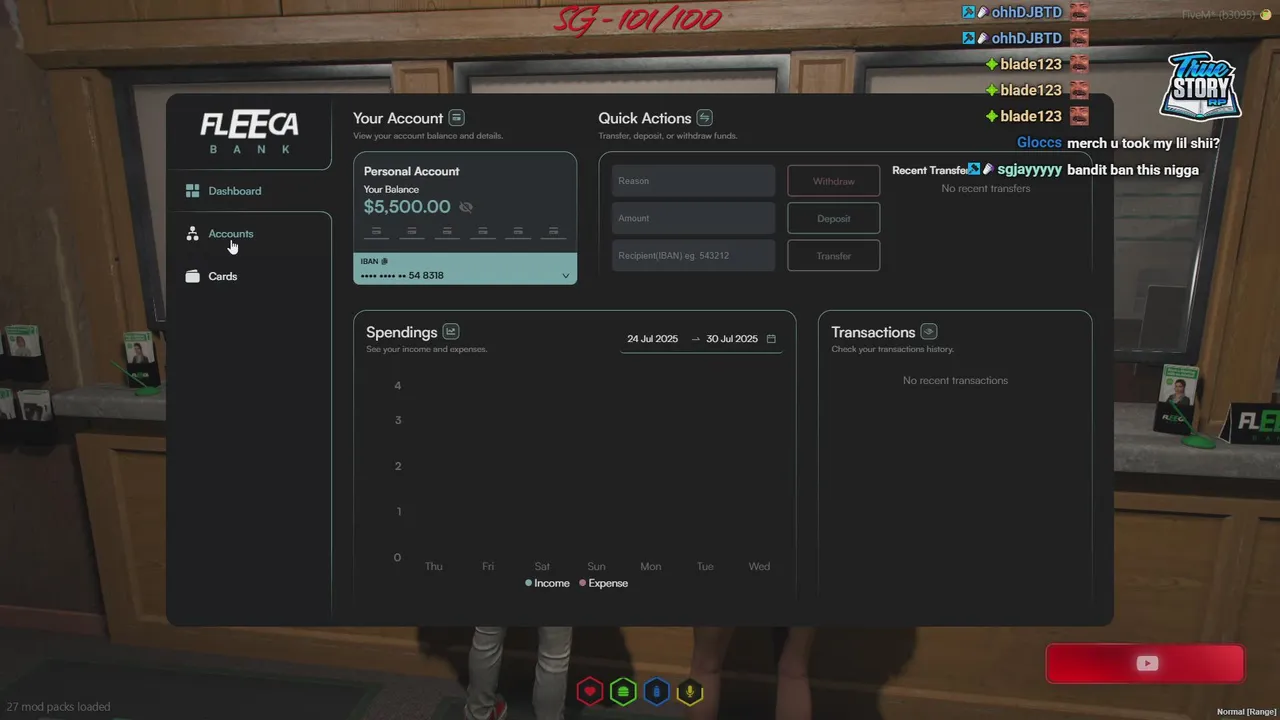Click the Cards wallet icon
1280x720 pixels.
pyautogui.click(x=192, y=276)
